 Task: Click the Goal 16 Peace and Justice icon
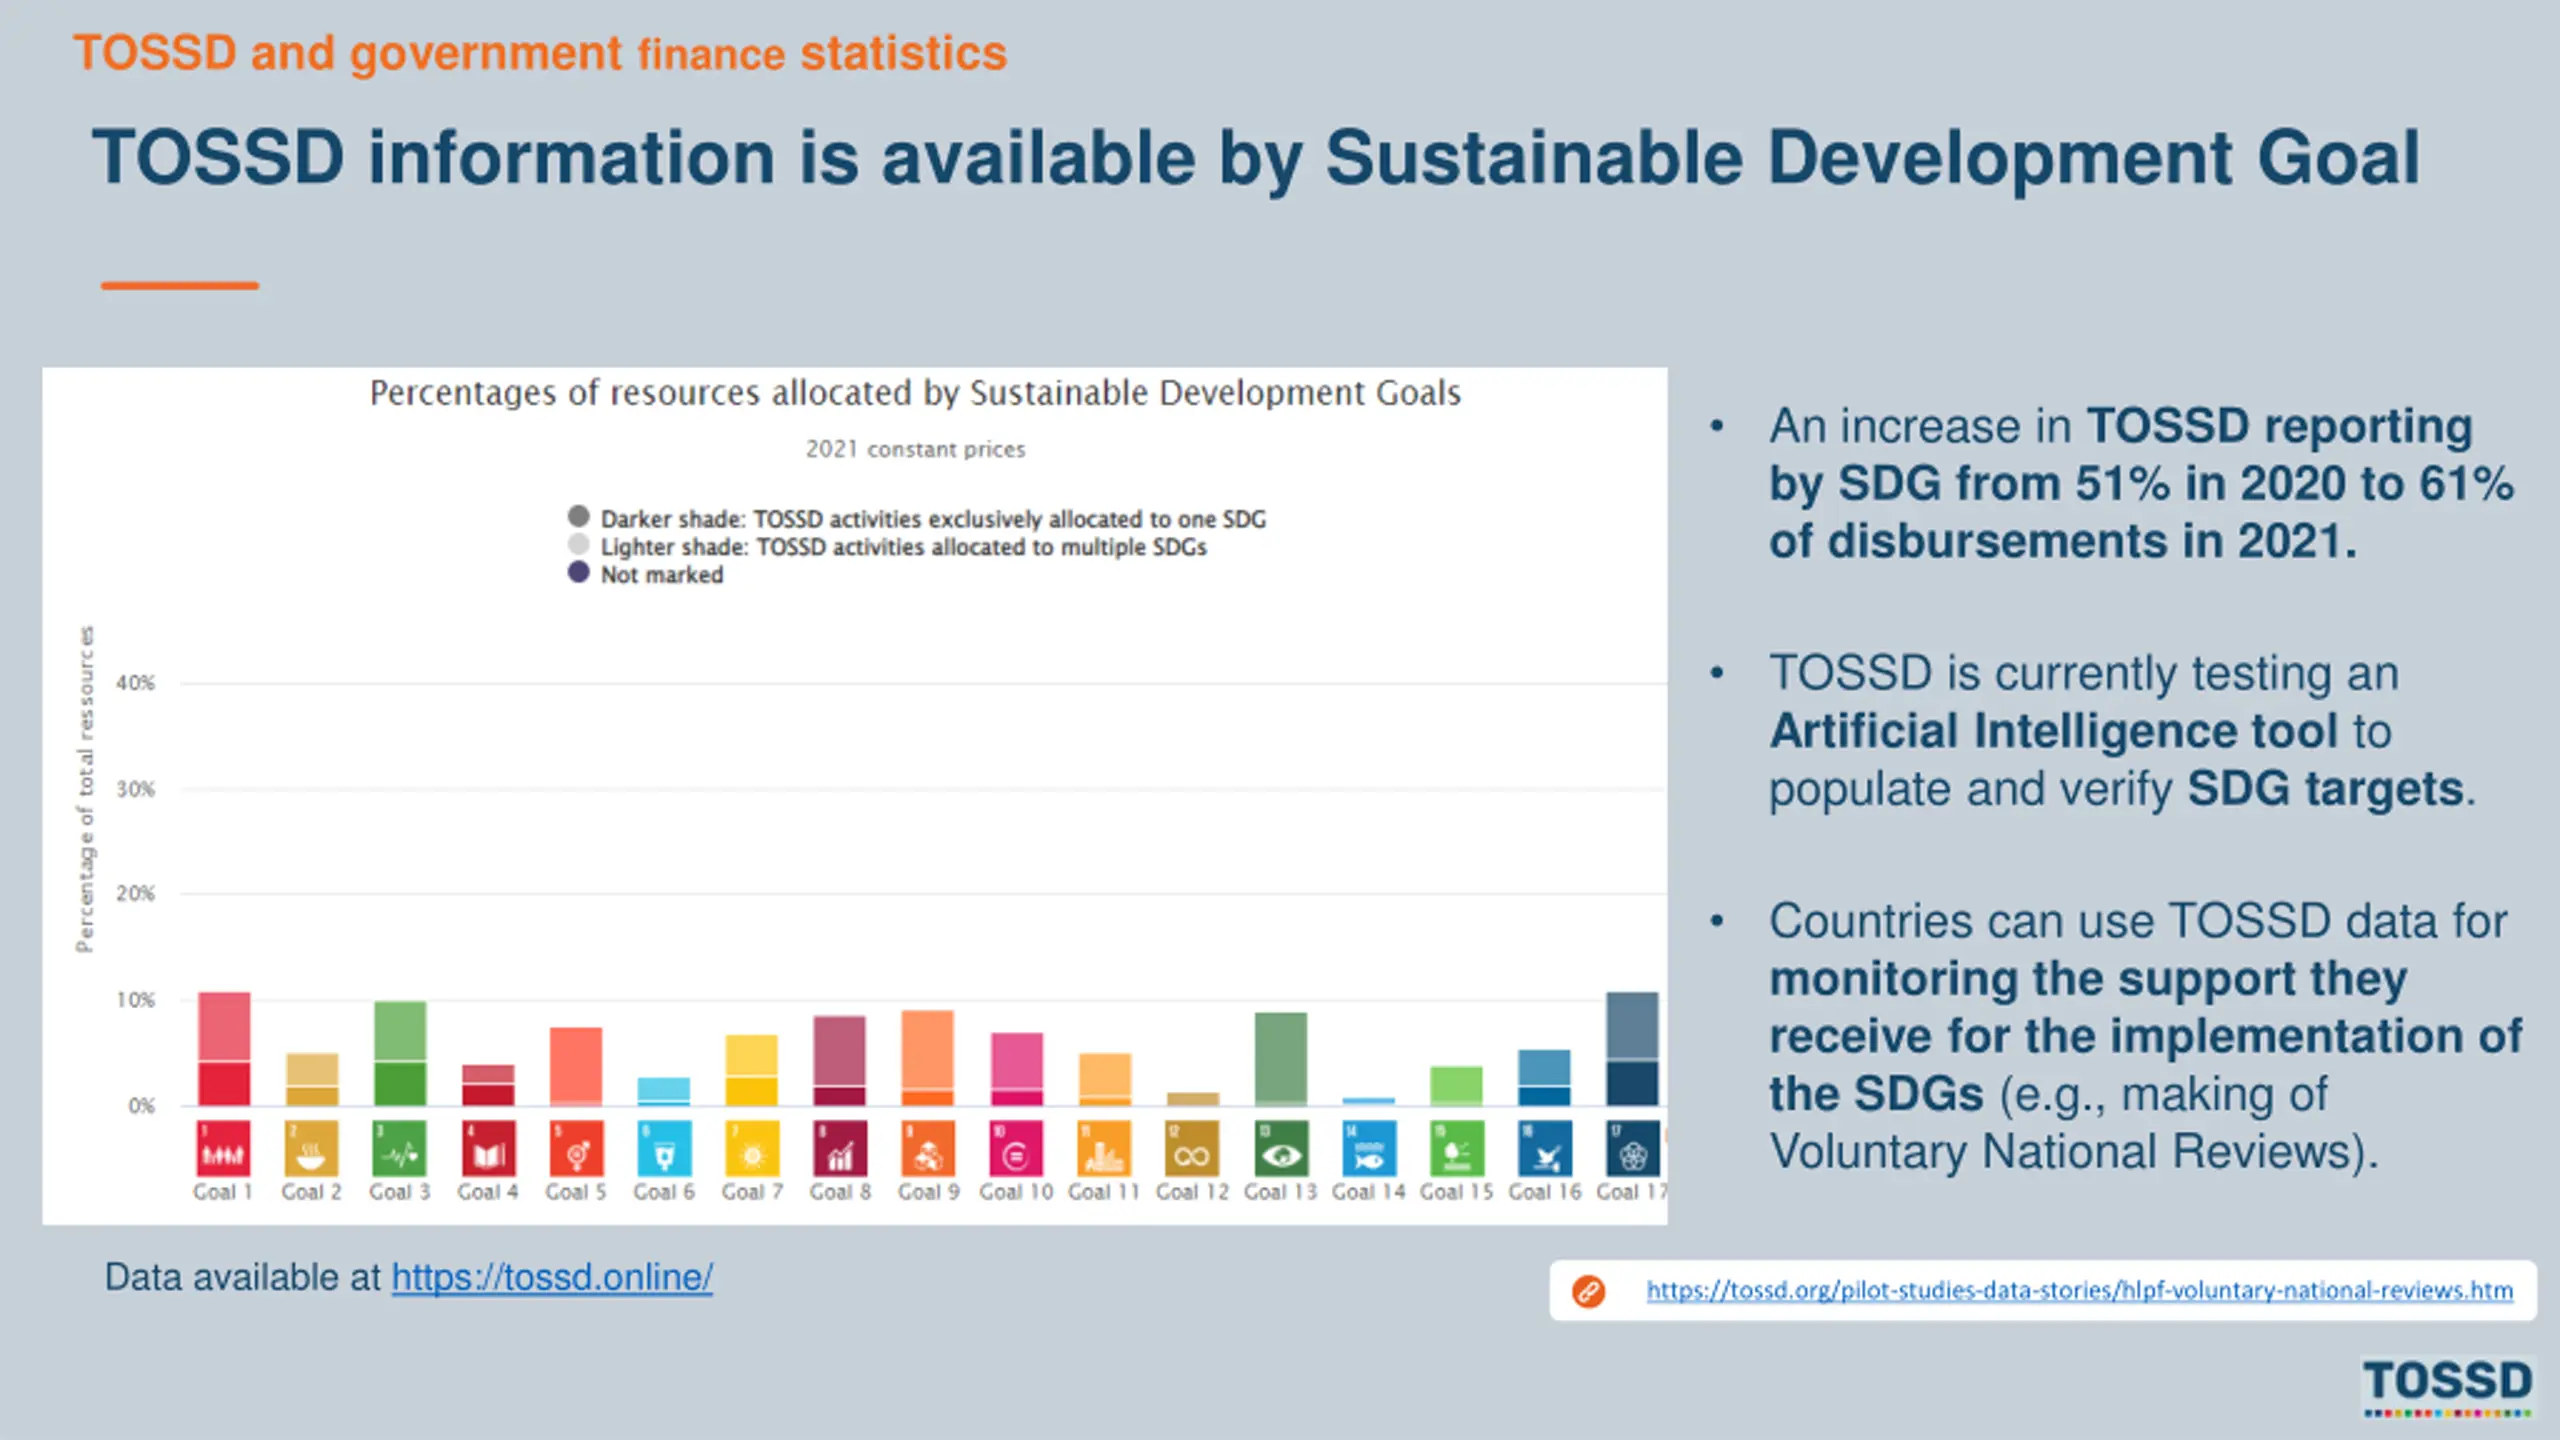point(1545,1148)
